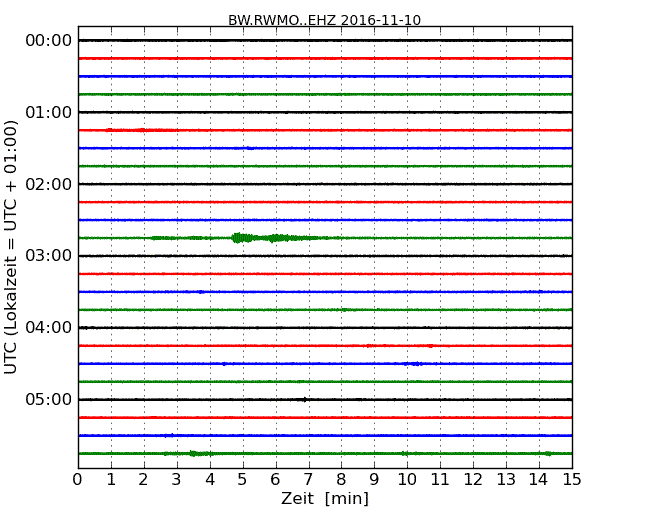
Task: Click the red trace blip near 10.7 min after 04:00
Action: click(x=431, y=346)
